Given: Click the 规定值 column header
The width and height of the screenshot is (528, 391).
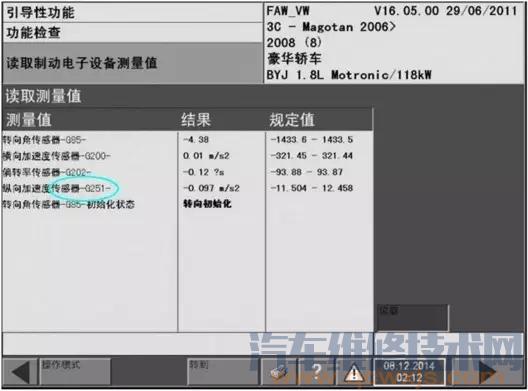Looking at the screenshot, I should (x=292, y=120).
